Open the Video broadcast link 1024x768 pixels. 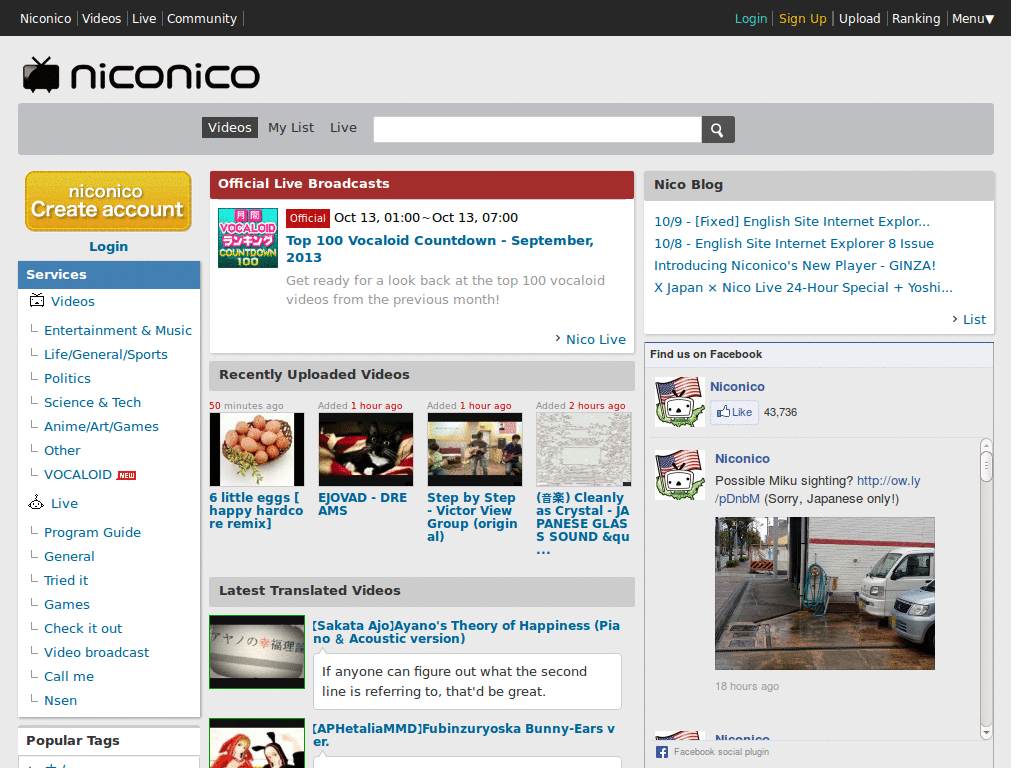pos(97,652)
